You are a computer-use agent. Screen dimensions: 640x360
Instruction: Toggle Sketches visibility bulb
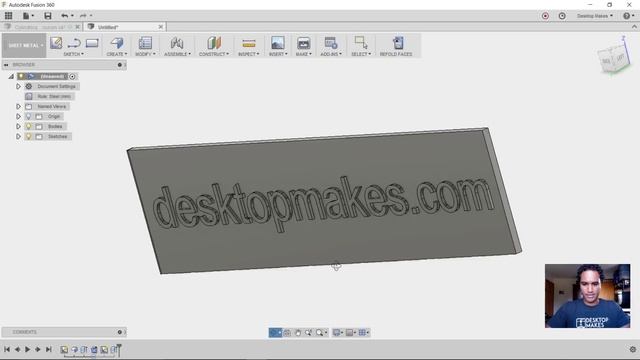[29, 136]
